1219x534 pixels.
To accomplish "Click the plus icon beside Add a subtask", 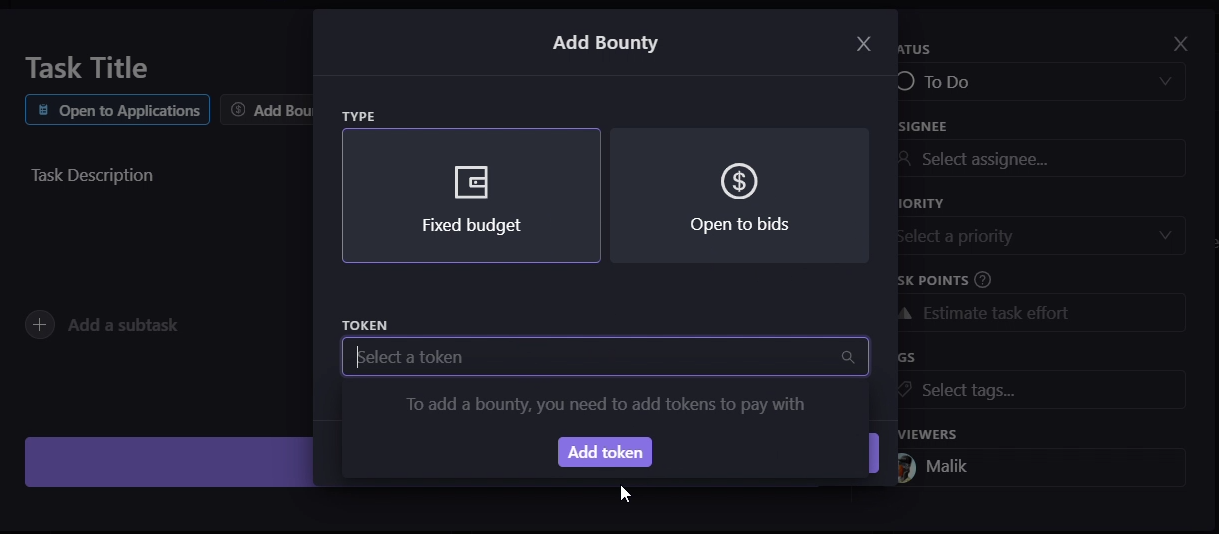I will coord(40,325).
